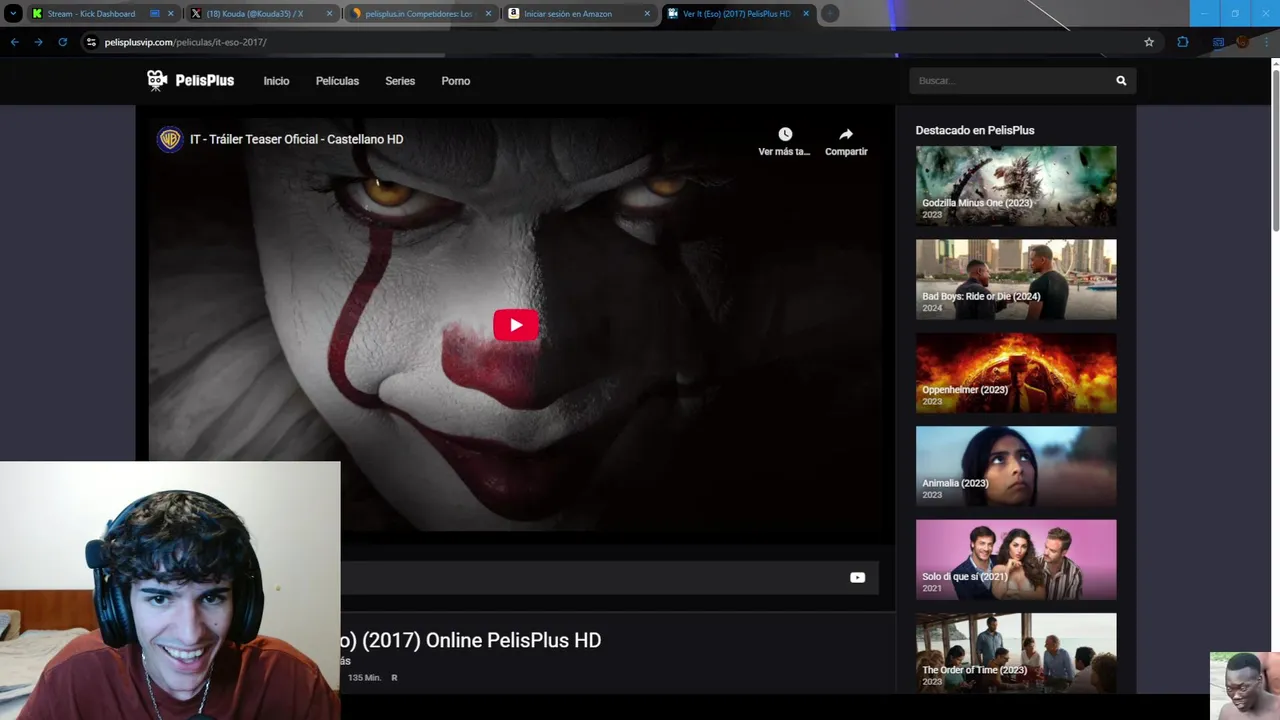Submit search with the magnifier icon
Viewport: 1280px width, 720px height.
tap(1121, 81)
